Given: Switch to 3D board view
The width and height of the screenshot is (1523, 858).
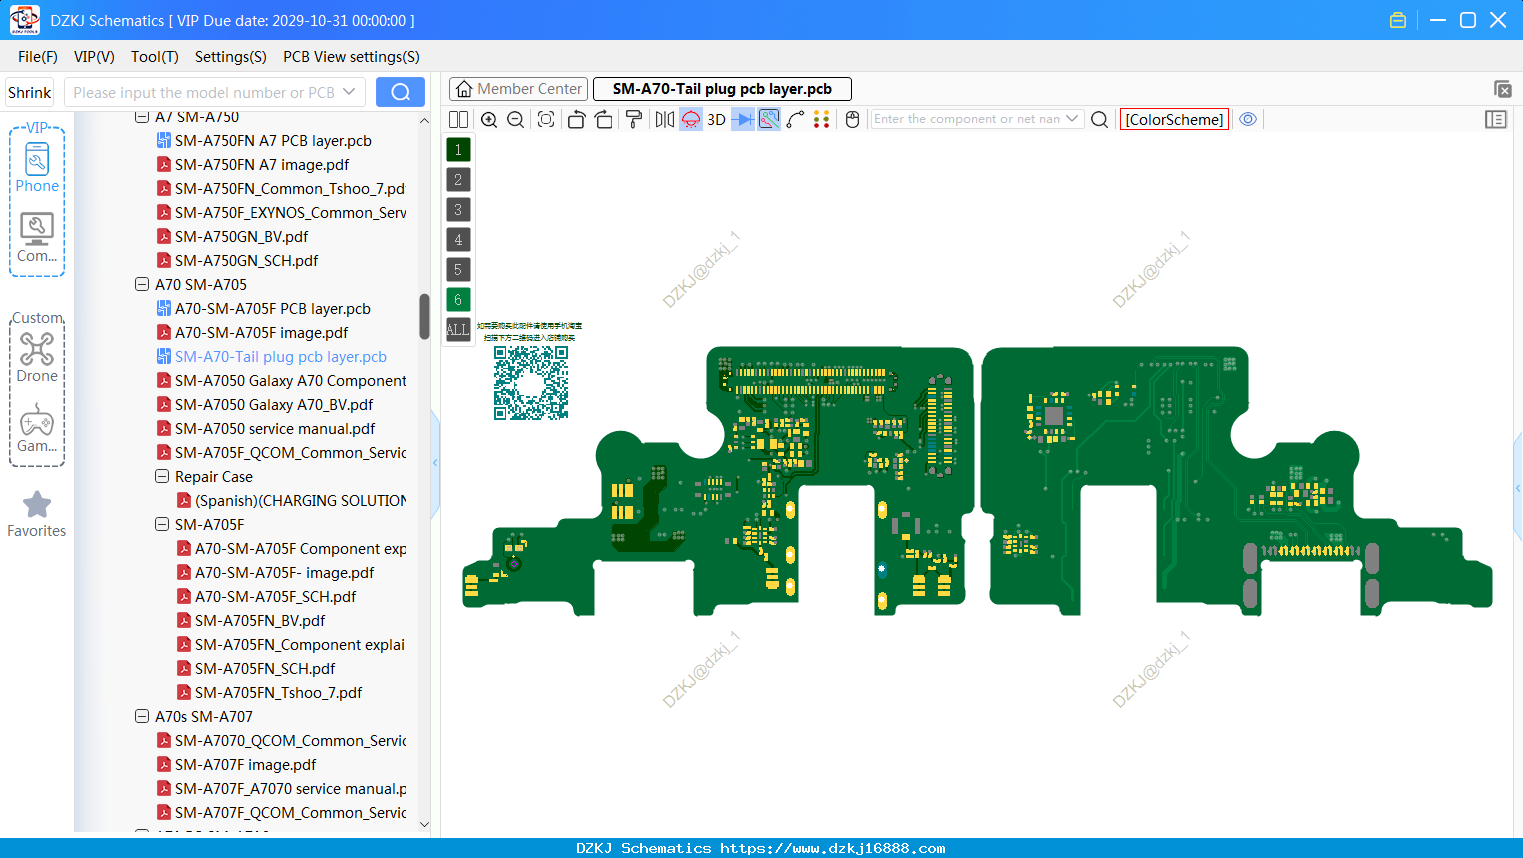Looking at the screenshot, I should (717, 120).
